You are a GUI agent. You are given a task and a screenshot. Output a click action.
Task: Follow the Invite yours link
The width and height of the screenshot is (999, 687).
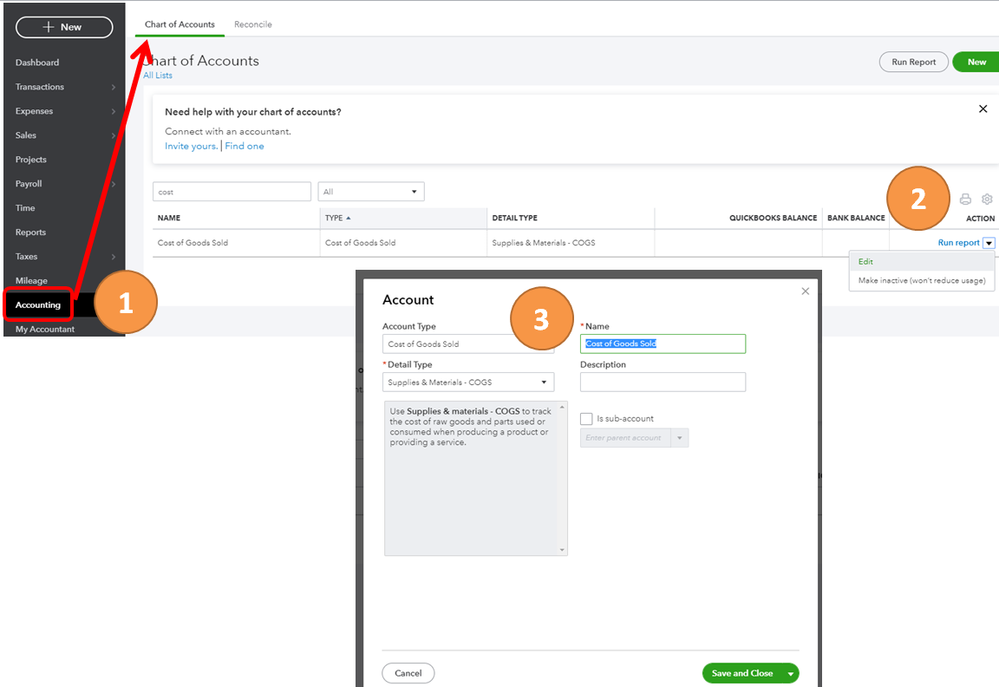[x=191, y=146]
